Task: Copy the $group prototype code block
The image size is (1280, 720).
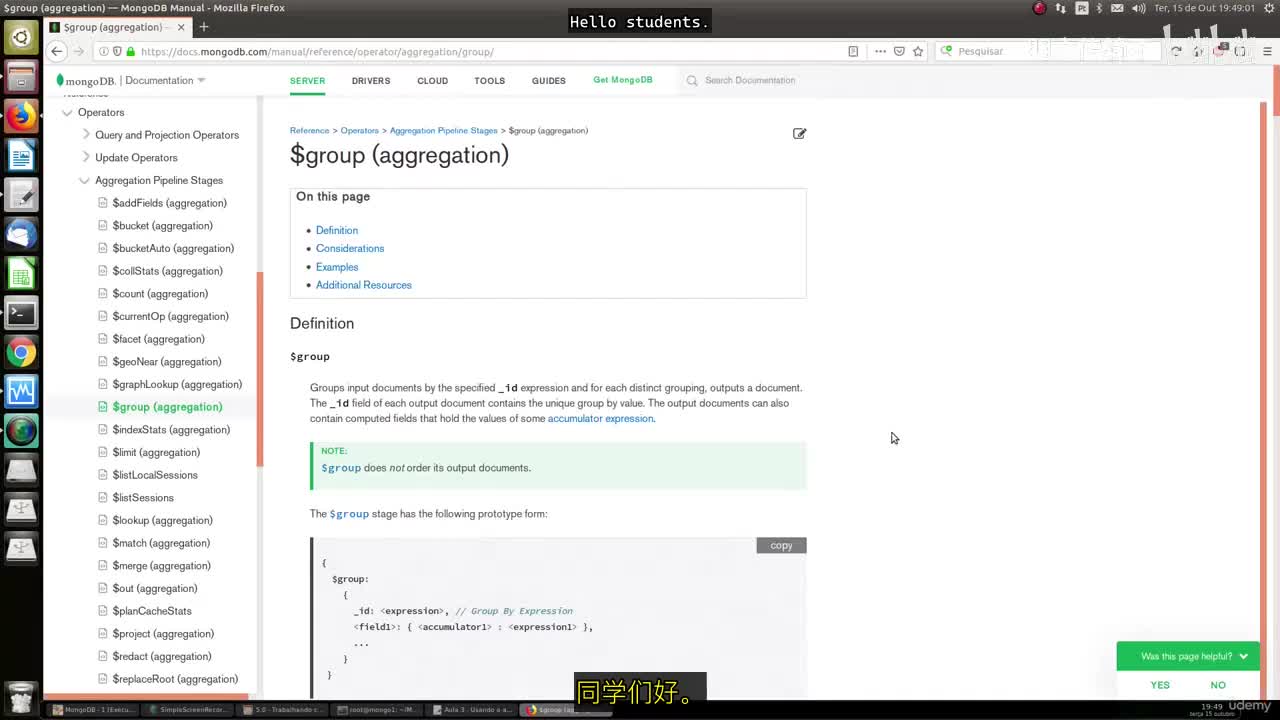Action: [781, 545]
